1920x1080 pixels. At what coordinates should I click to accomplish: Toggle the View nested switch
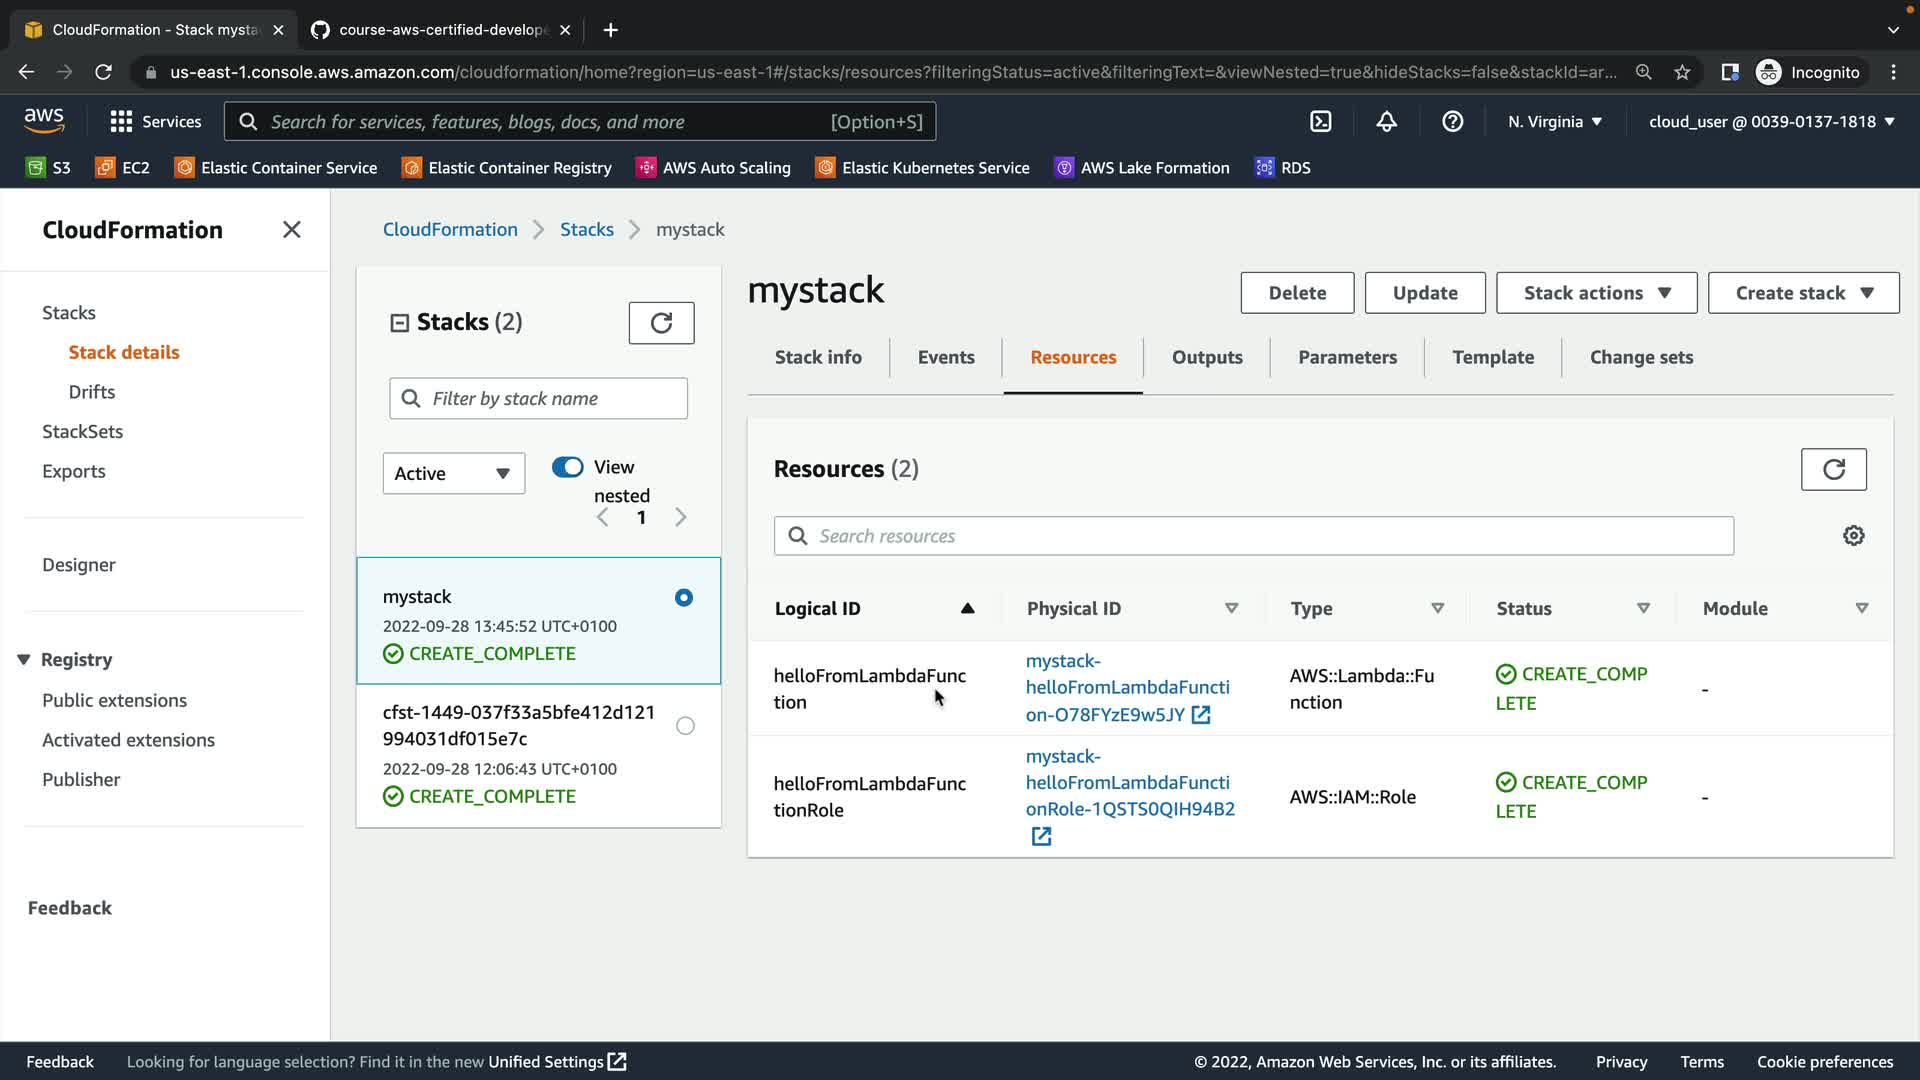click(x=567, y=467)
